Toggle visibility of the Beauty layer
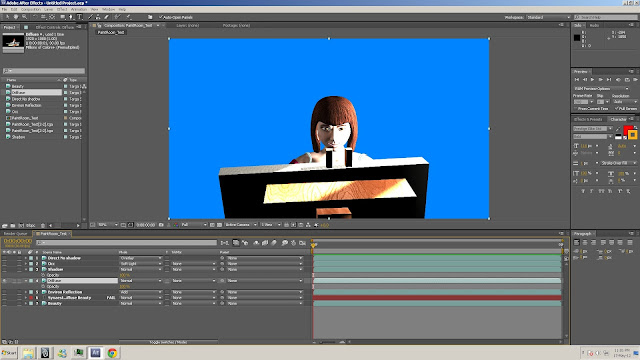Image resolution: width=640 pixels, height=360 pixels. click(4, 304)
